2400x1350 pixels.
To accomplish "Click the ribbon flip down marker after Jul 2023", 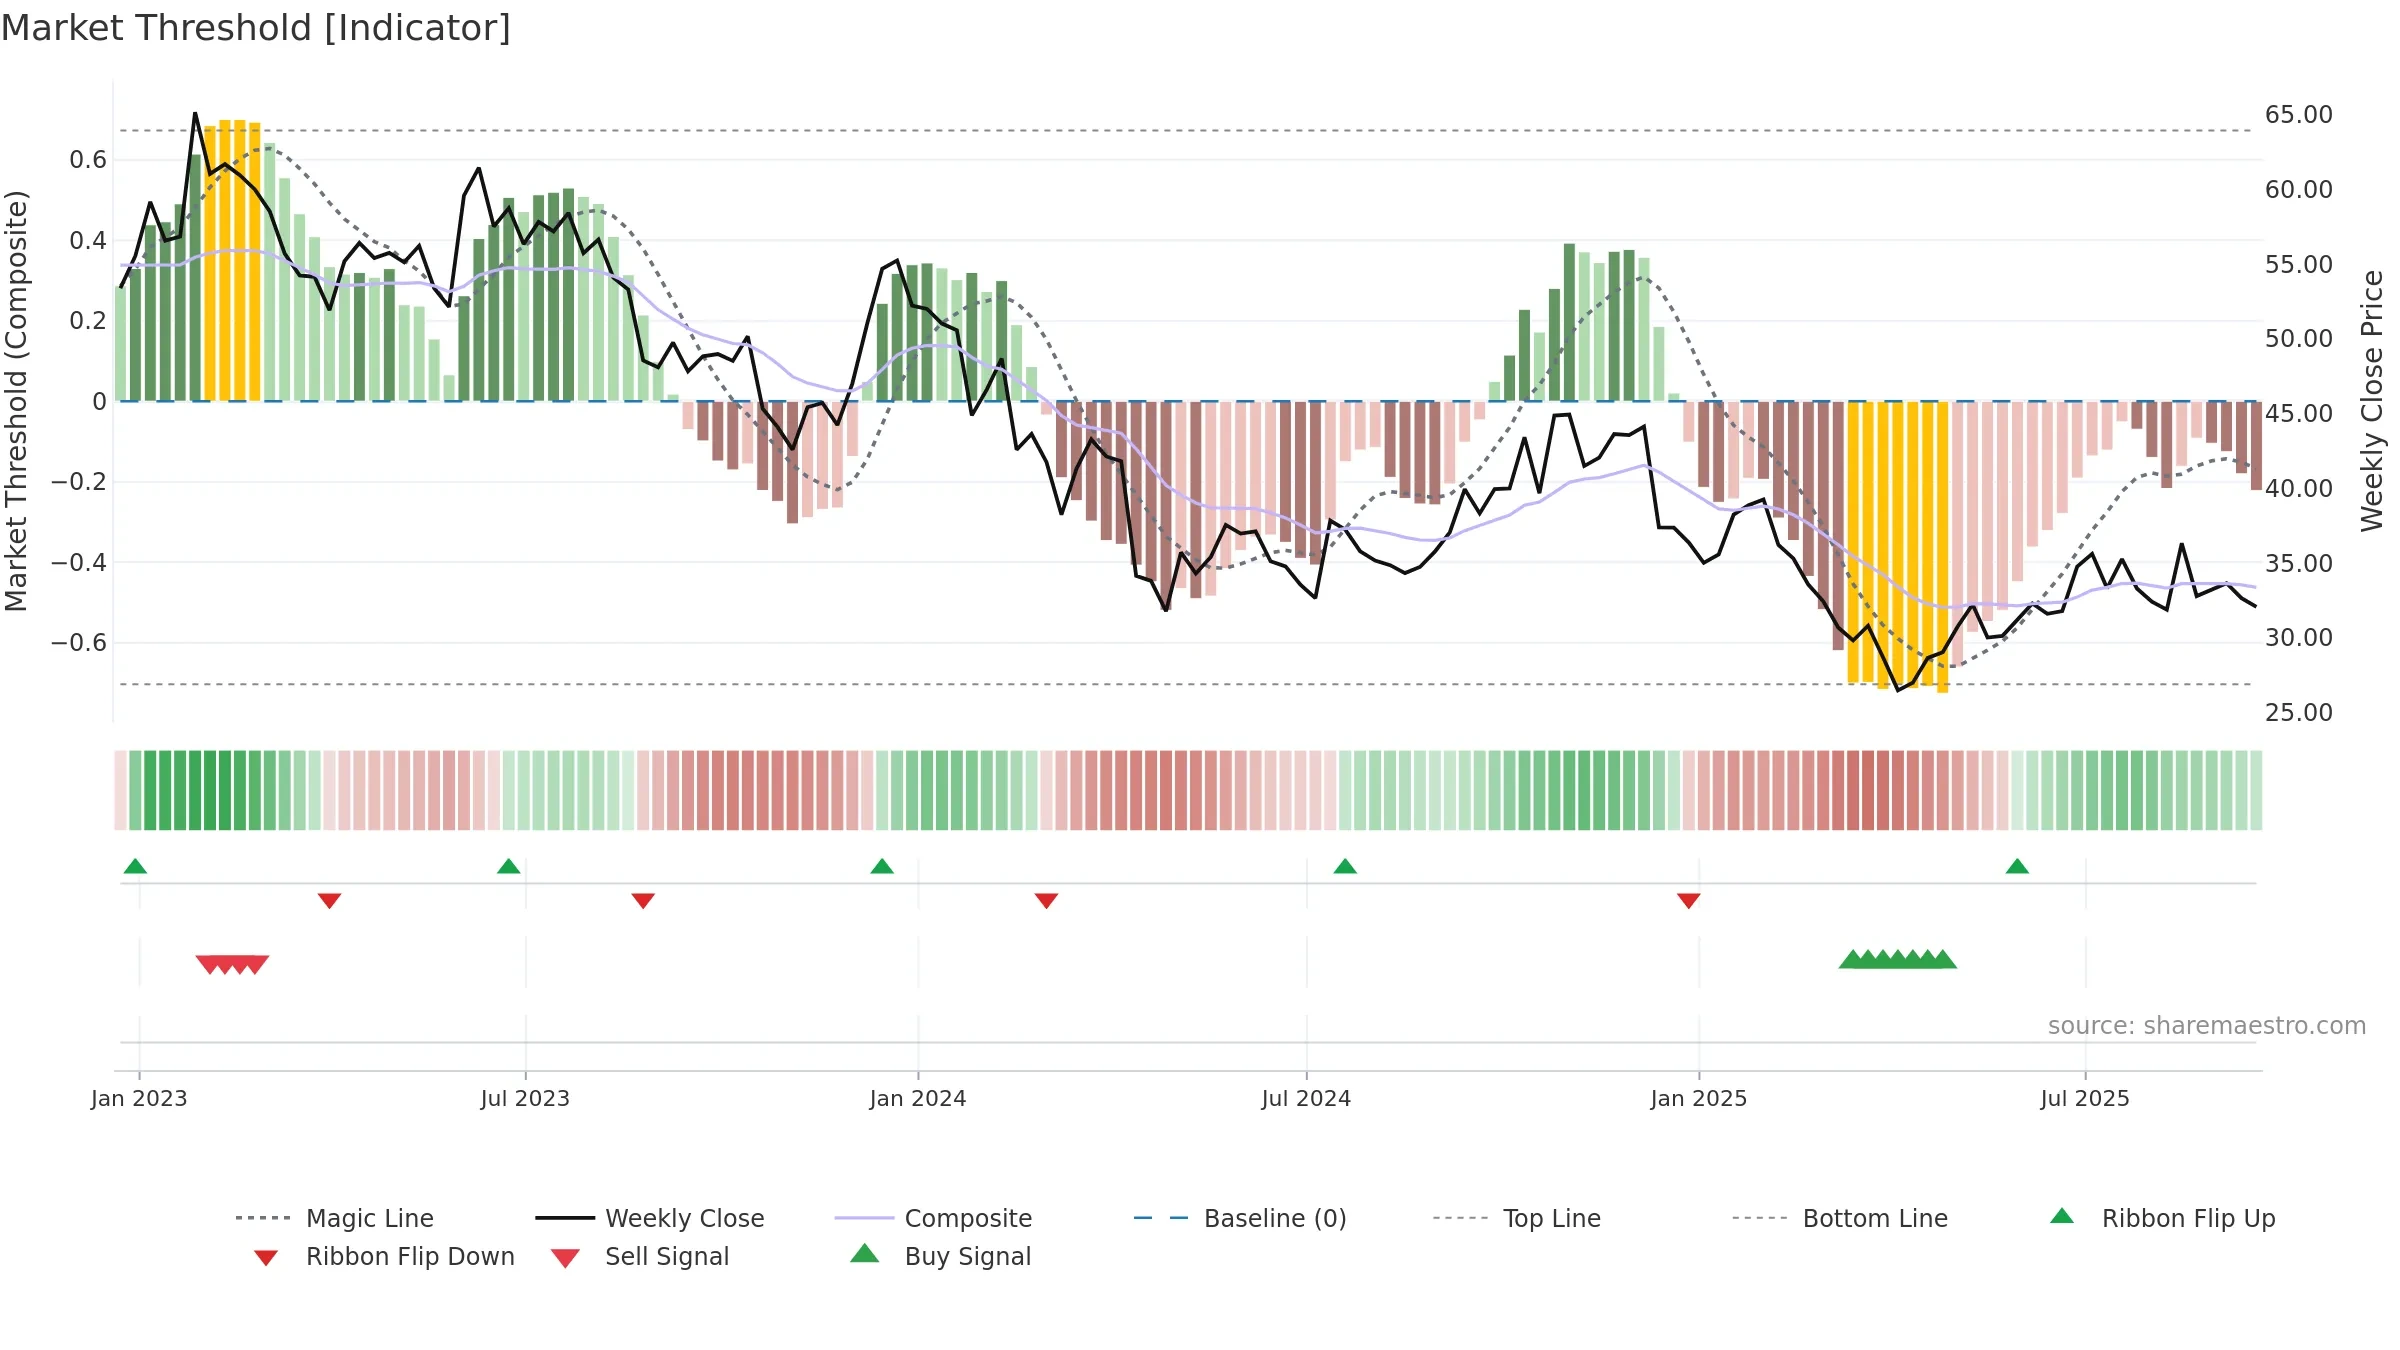I will coord(643,901).
